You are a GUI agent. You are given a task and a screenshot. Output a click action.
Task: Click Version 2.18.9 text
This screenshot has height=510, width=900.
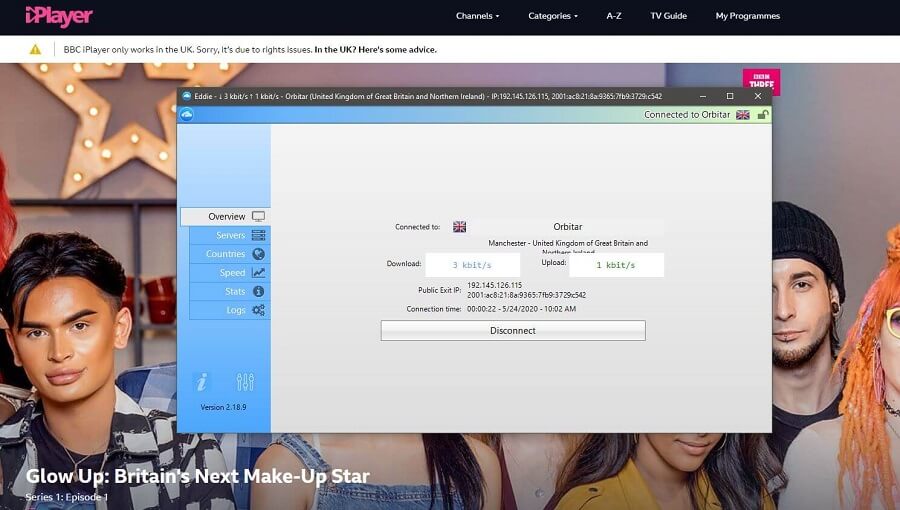coord(223,407)
